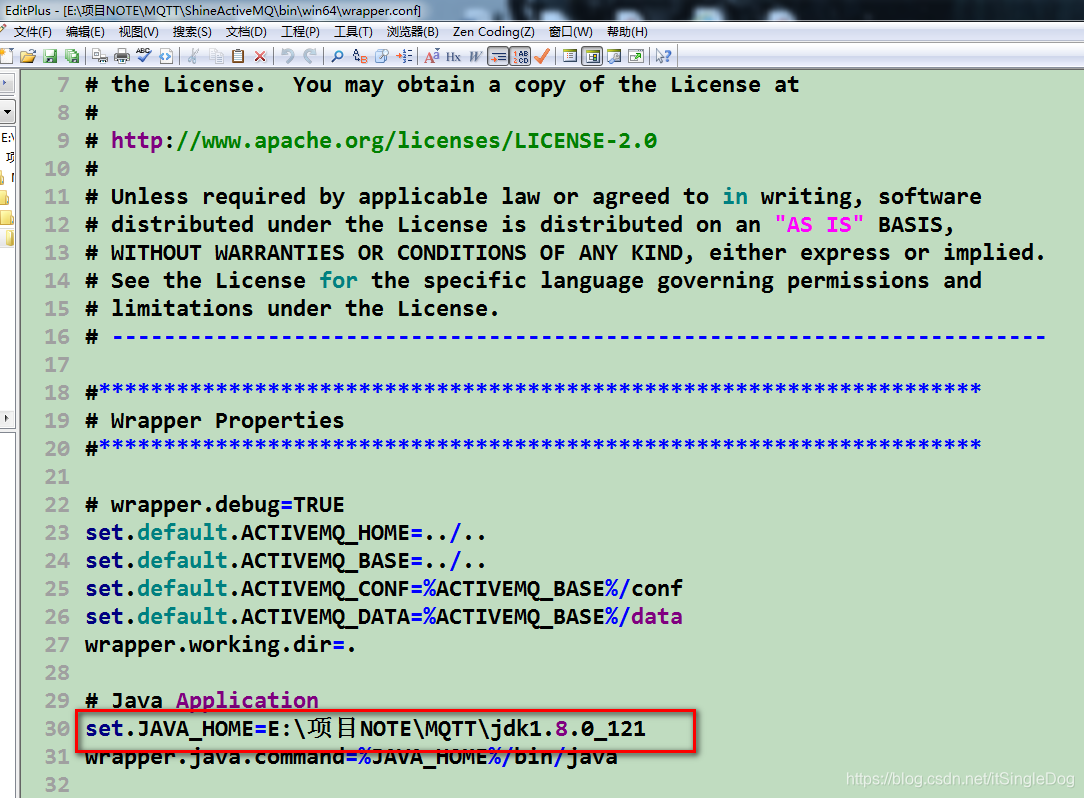
Task: Open the 工具(T) menu
Action: pos(353,32)
